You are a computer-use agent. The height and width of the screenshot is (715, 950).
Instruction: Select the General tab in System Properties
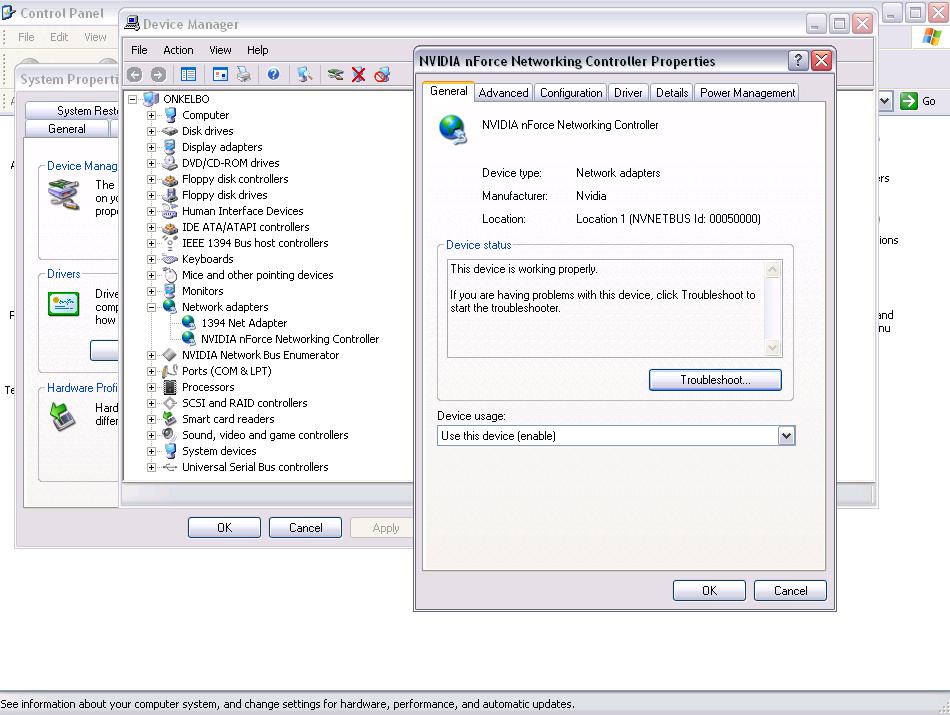point(67,129)
